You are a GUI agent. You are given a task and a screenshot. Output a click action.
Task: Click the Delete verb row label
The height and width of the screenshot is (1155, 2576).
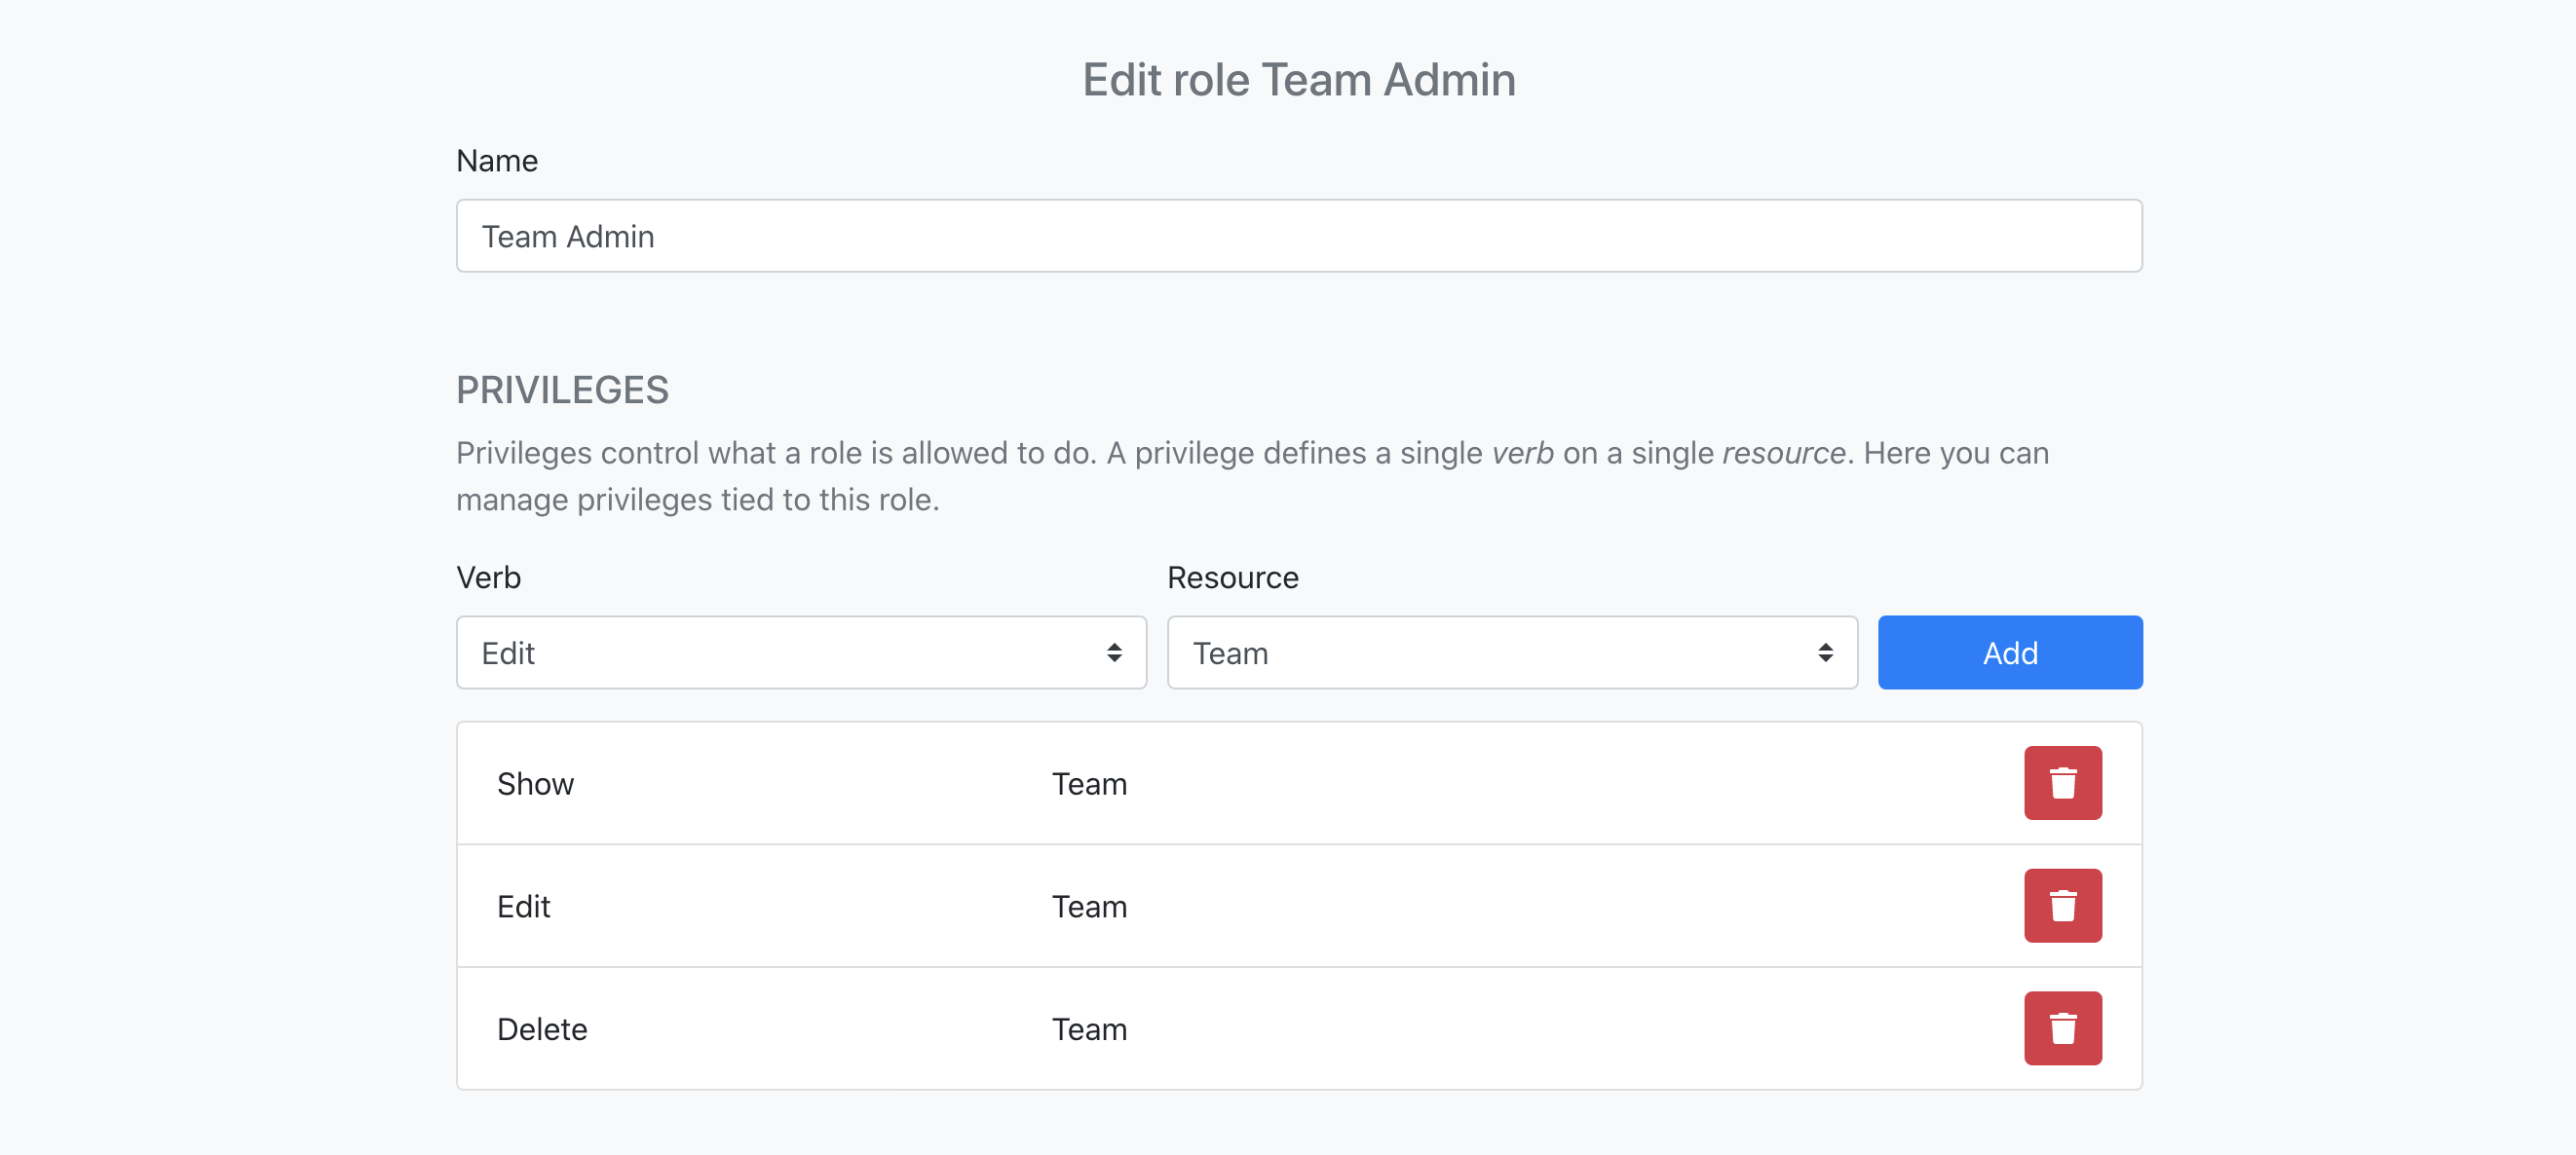[x=542, y=1029]
